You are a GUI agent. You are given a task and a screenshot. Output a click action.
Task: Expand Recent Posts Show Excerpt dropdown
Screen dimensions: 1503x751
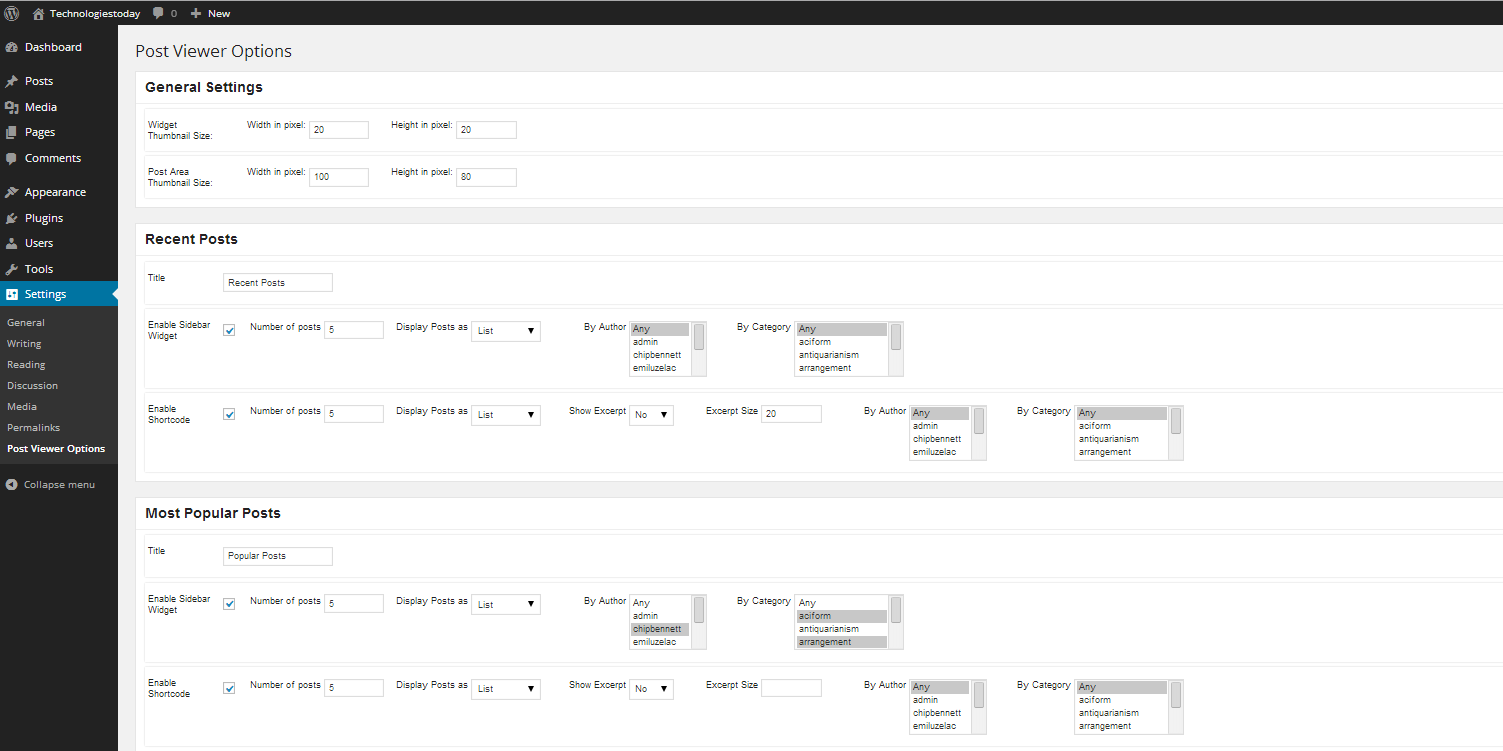click(651, 415)
